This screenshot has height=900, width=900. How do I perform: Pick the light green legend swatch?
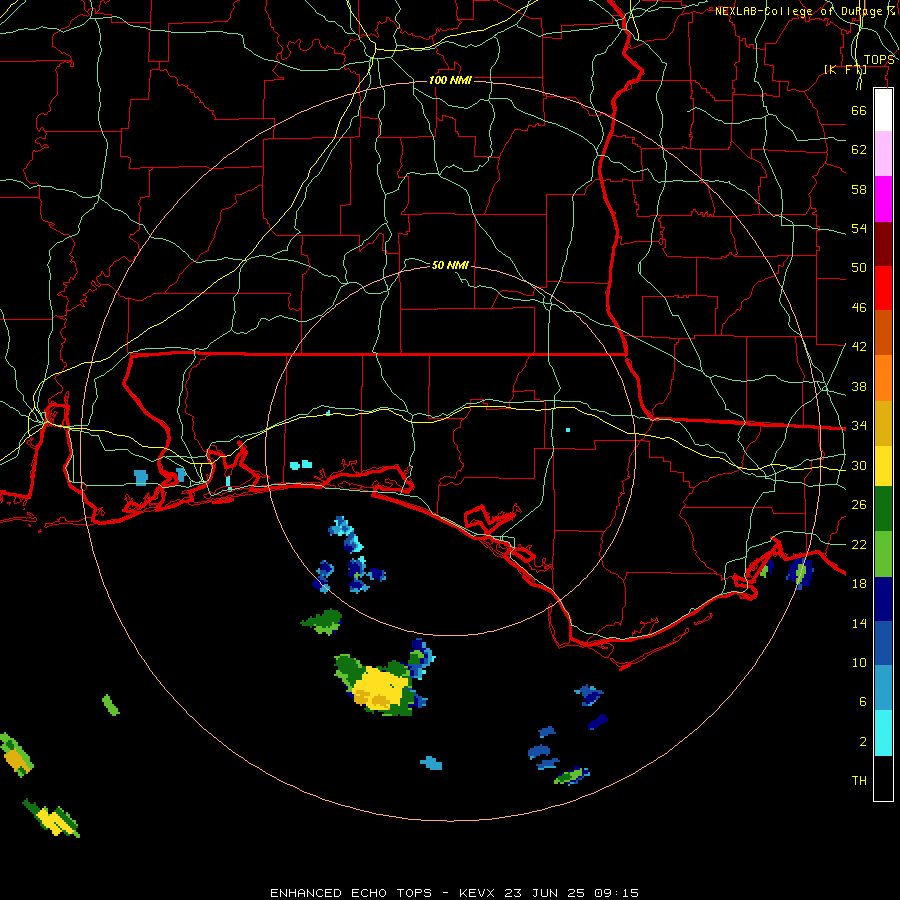883,554
